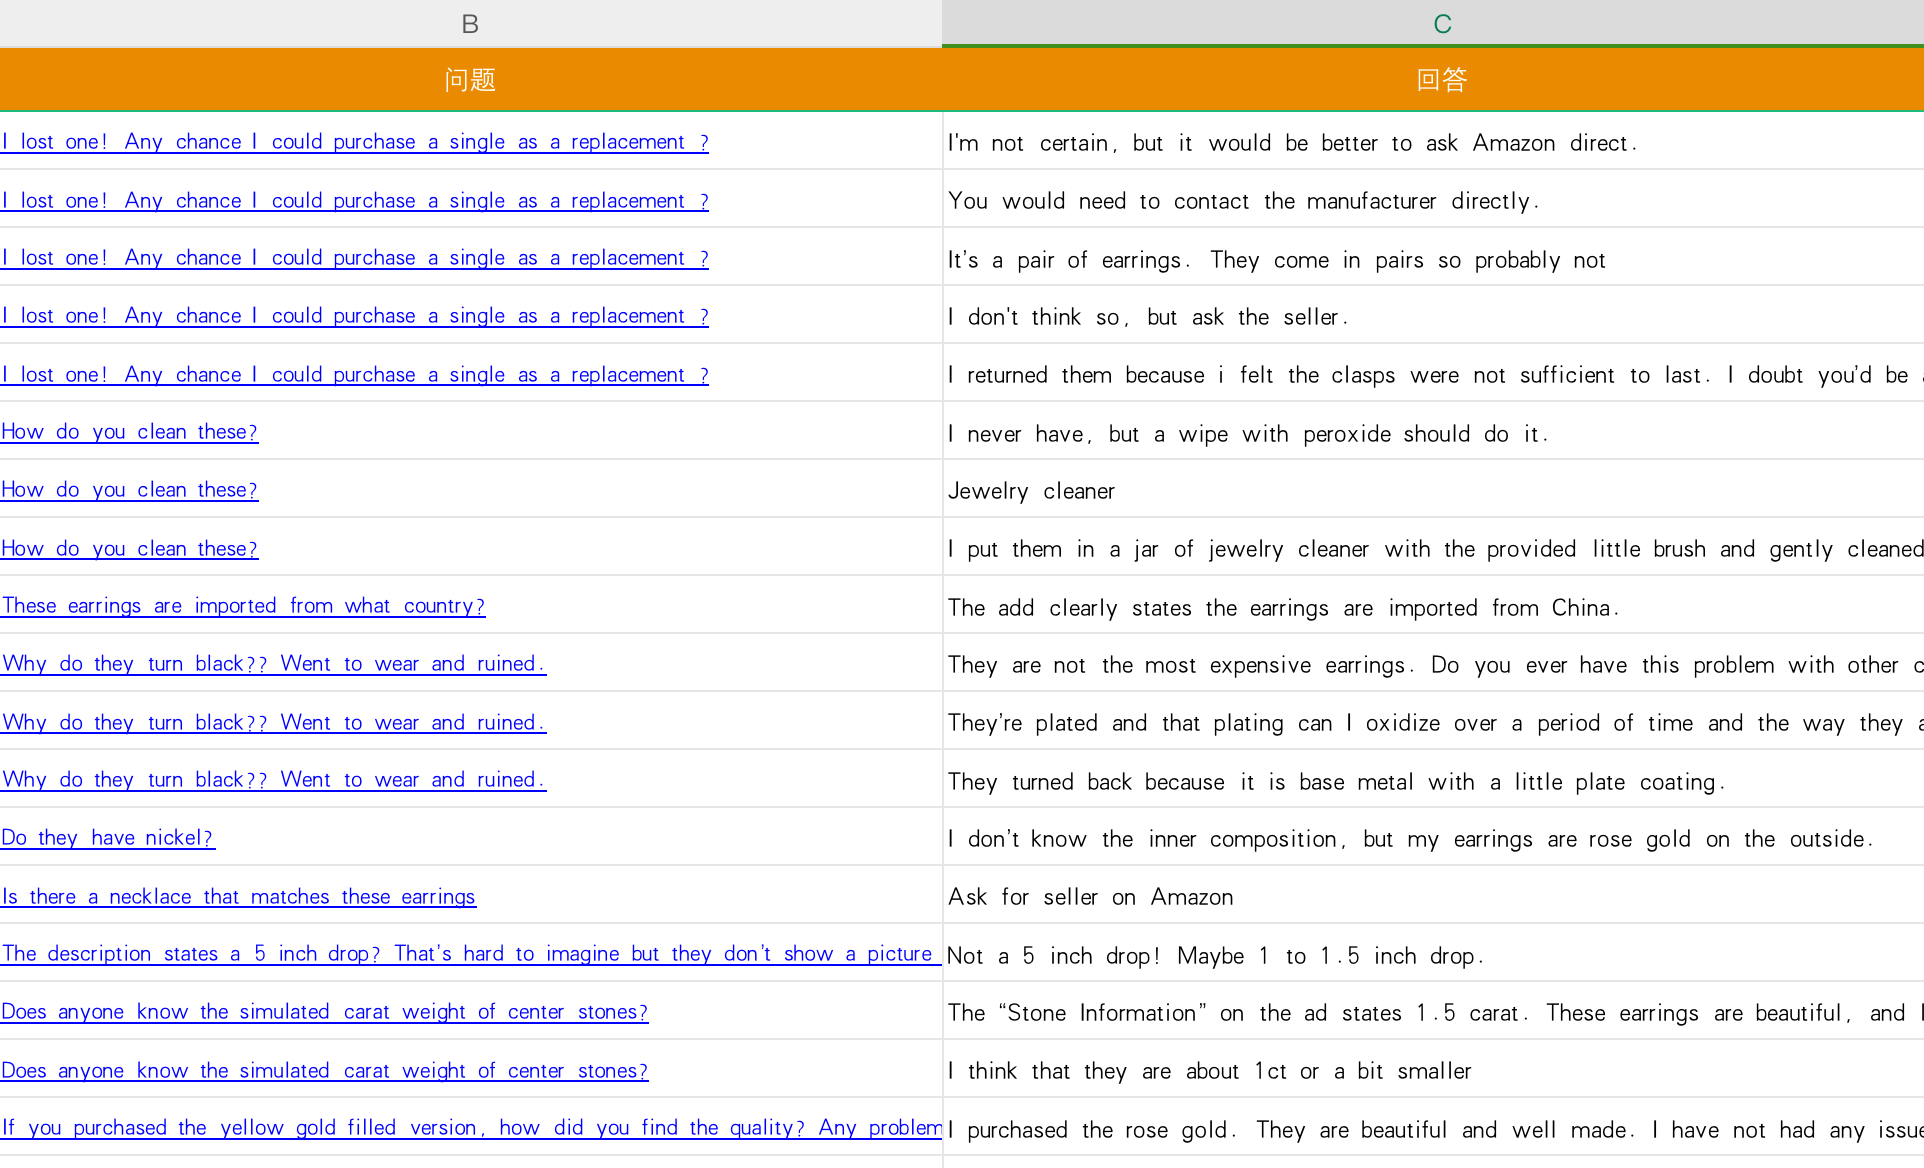Screen dimensions: 1924x1168
Task: Select the cell 'It's a pair of earrings. They come in pairs'
Action: coord(1433,257)
